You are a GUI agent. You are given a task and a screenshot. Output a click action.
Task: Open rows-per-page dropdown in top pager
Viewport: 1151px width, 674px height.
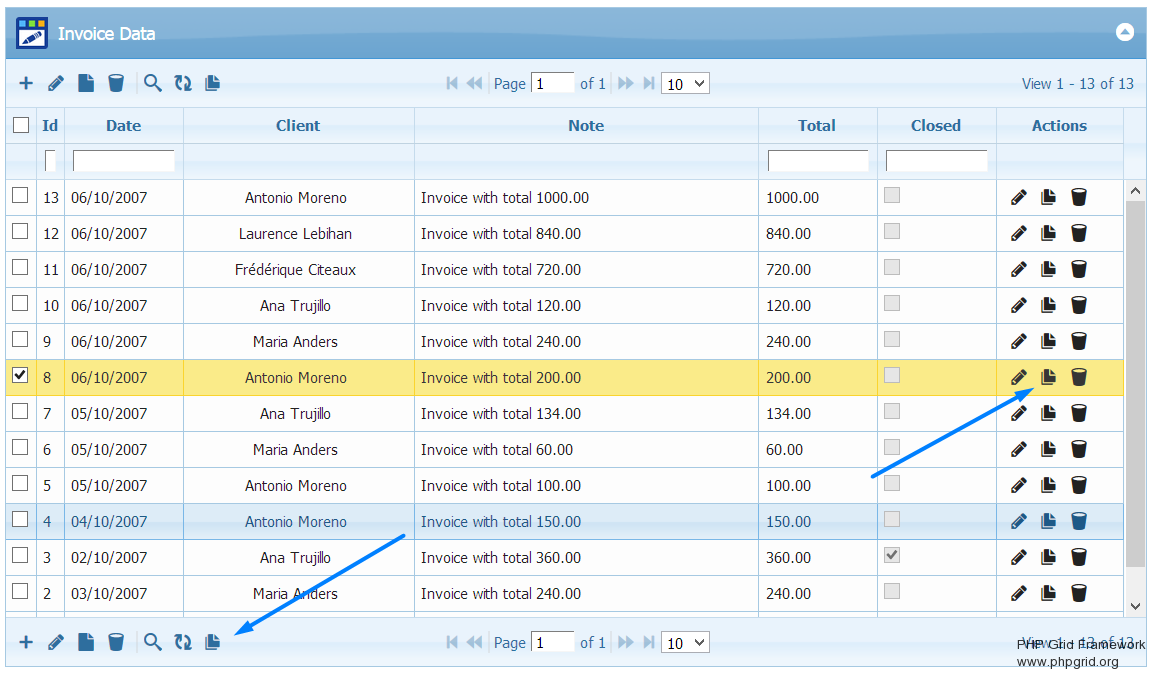[685, 84]
